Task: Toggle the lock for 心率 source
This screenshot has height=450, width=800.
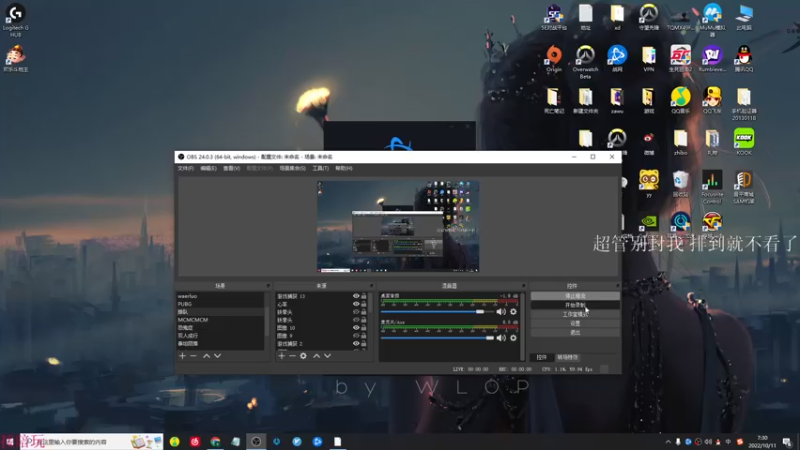Action: click(x=364, y=304)
